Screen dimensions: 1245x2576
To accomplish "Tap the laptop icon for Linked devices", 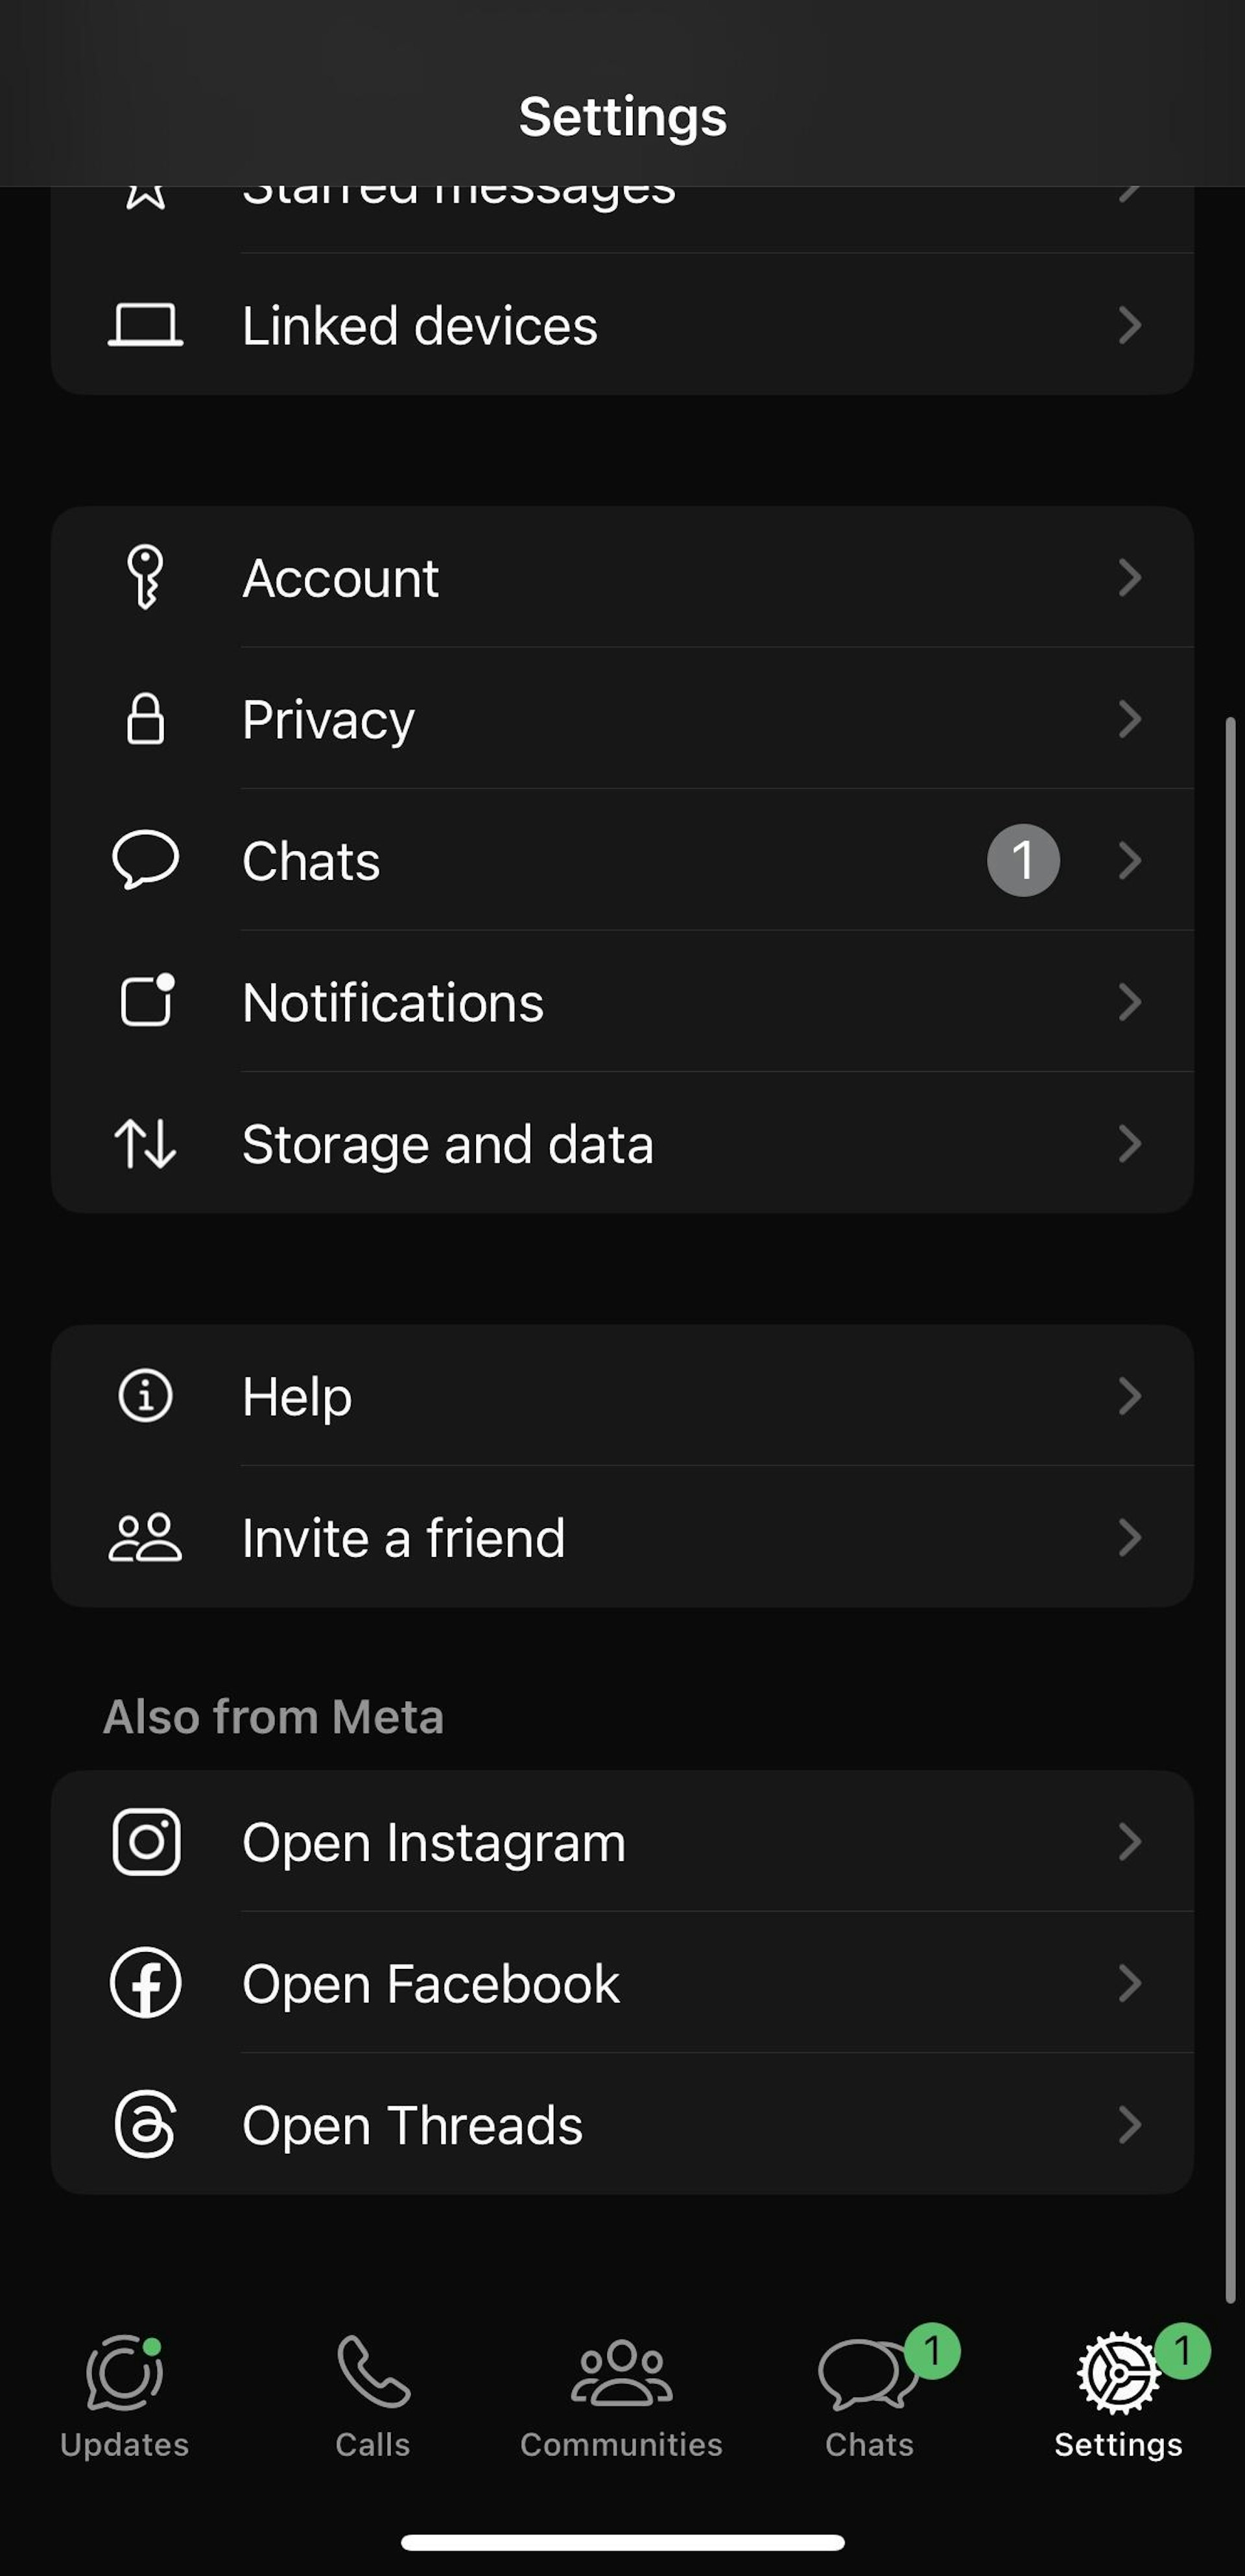I will point(145,325).
